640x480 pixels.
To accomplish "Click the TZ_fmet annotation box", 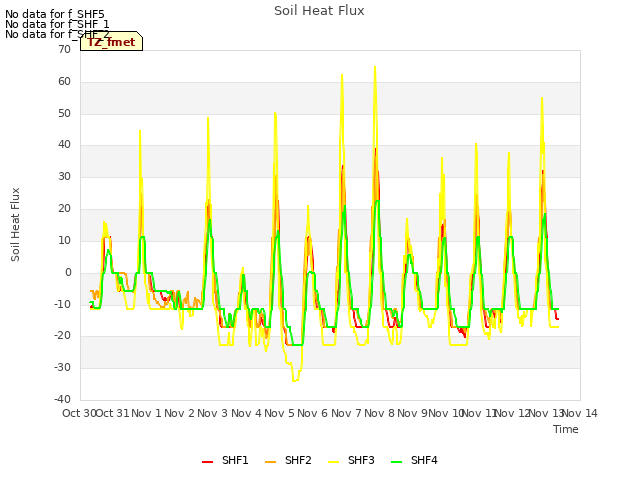I will tap(111, 42).
